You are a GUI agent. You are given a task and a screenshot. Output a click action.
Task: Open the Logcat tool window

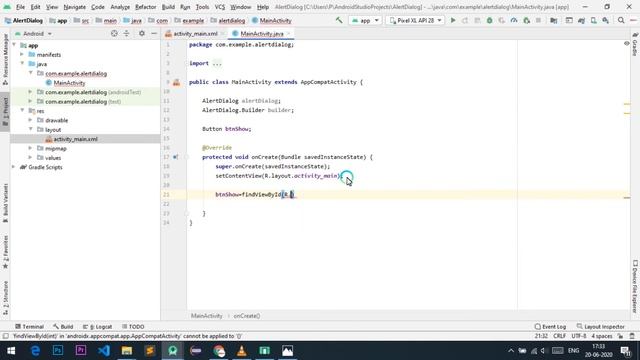pos(98,327)
